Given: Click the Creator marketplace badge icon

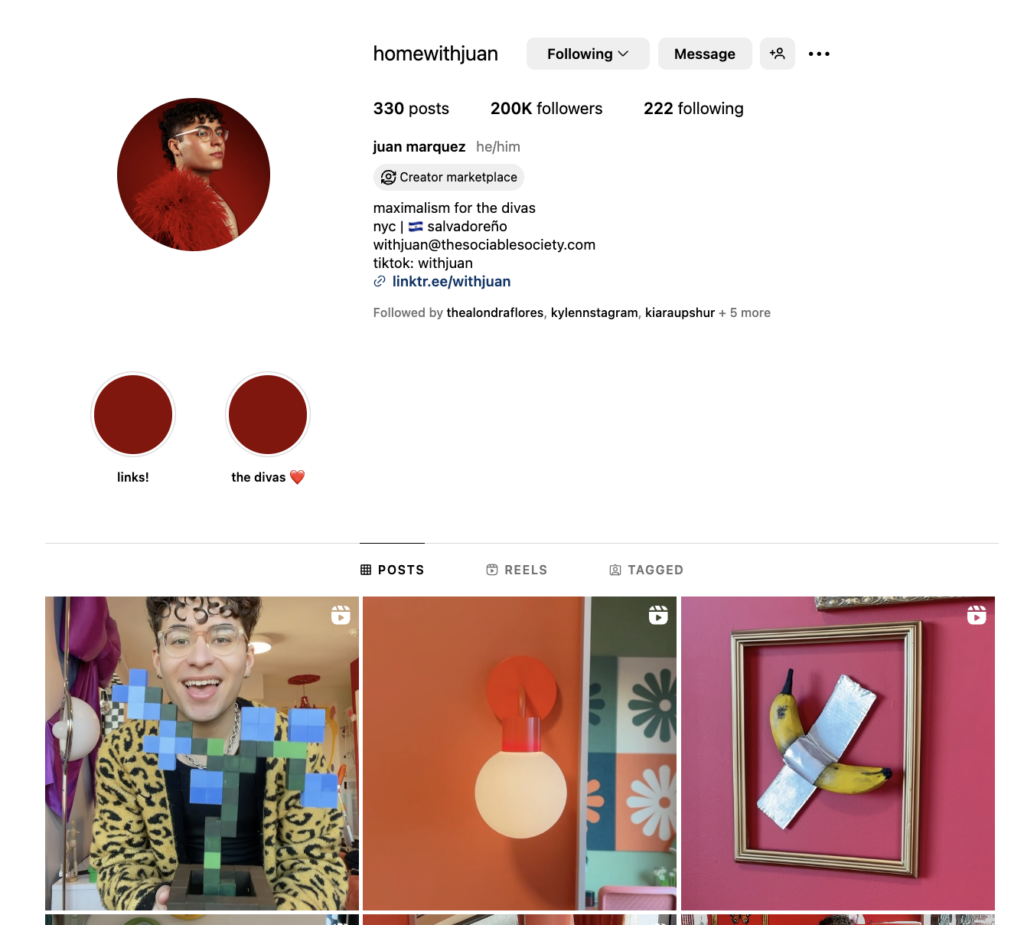Looking at the screenshot, I should tap(388, 177).
